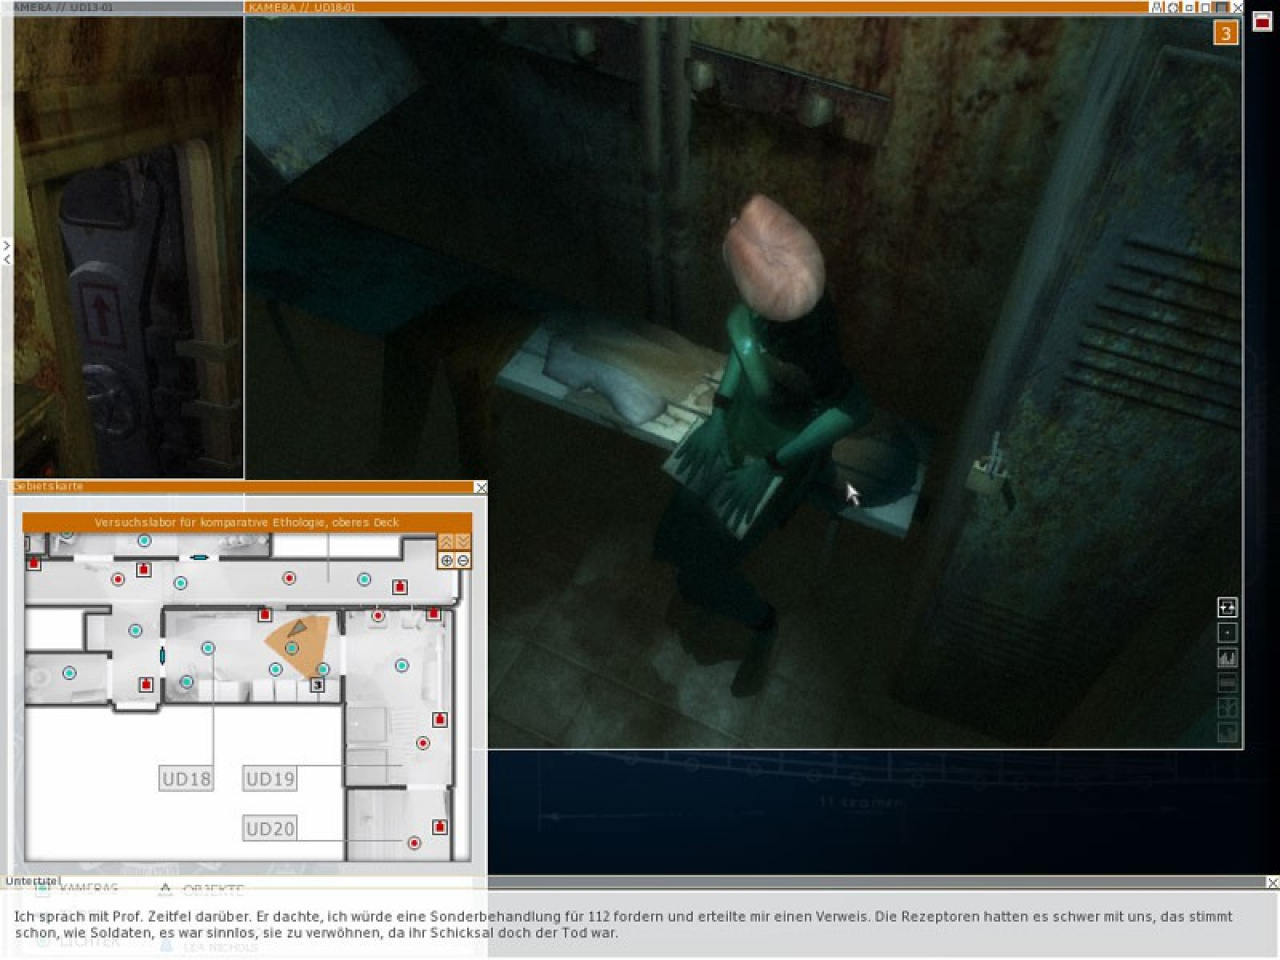Click the UD18 room label on the map

tap(186, 779)
